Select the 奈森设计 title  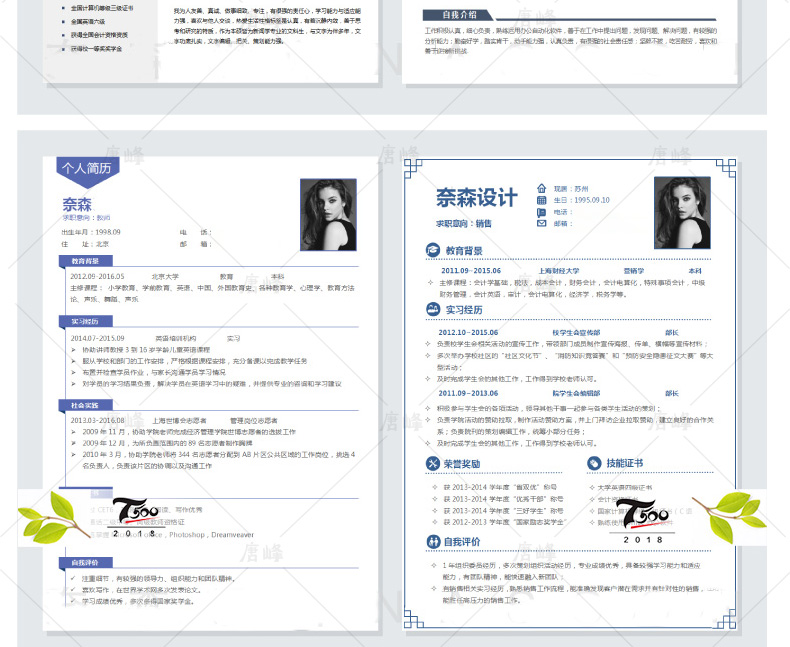pyautogui.click(x=477, y=198)
